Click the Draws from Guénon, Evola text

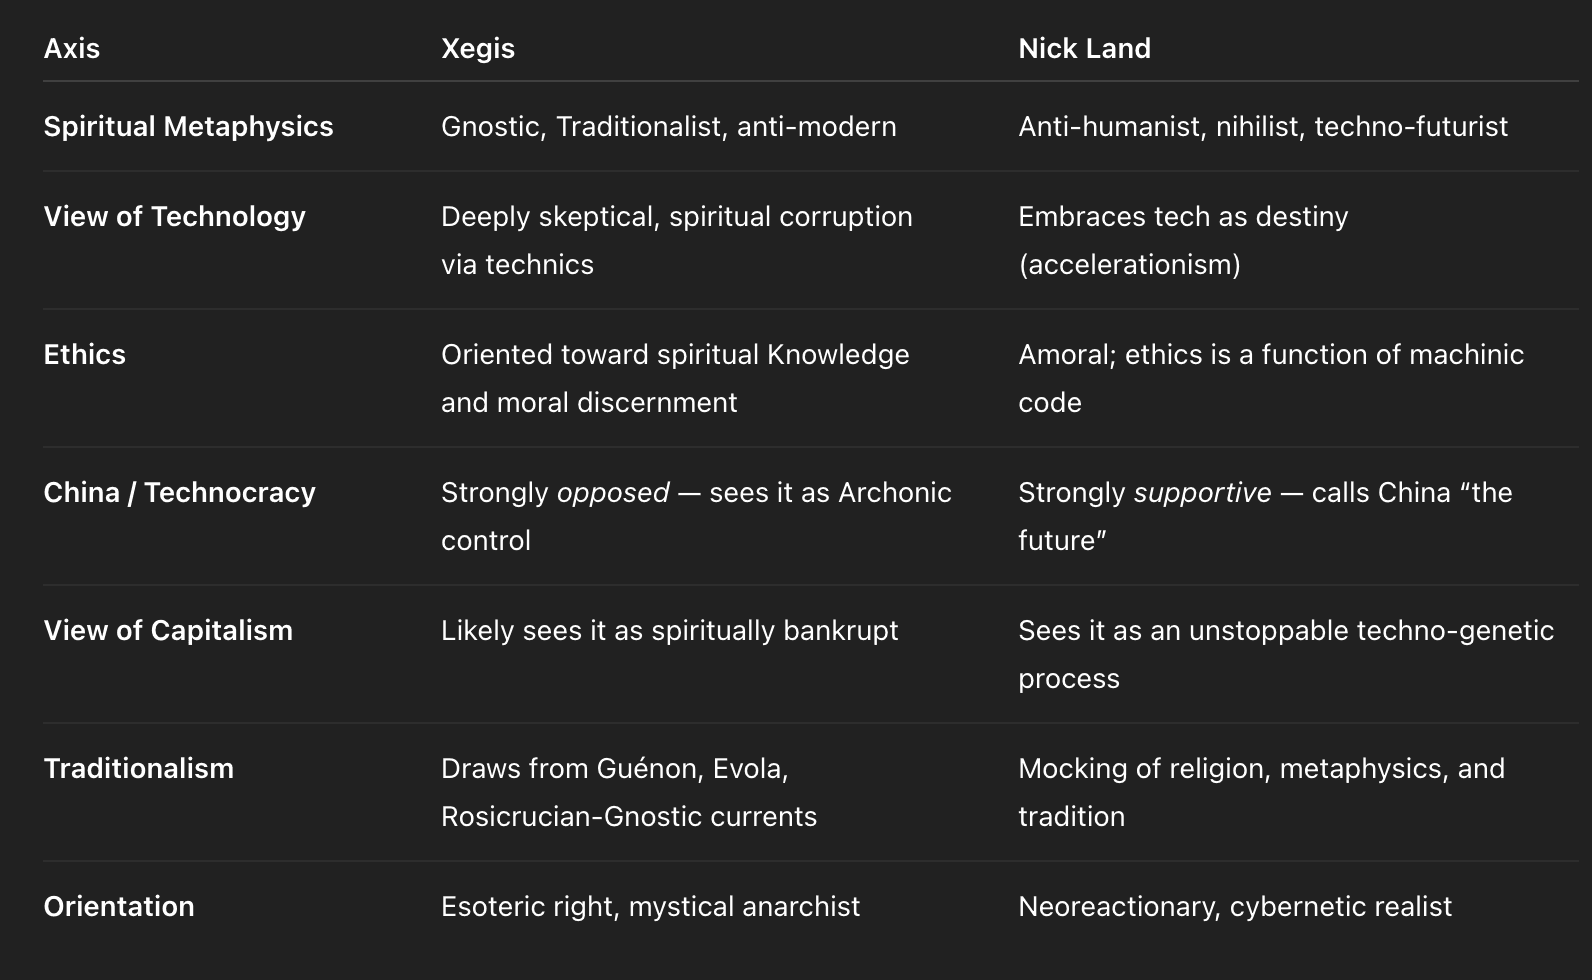pyautogui.click(x=615, y=768)
